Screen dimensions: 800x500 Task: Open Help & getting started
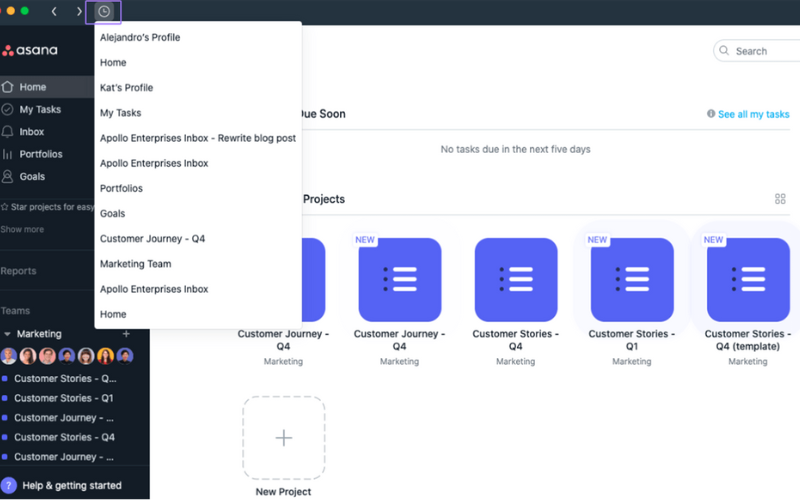point(72,485)
